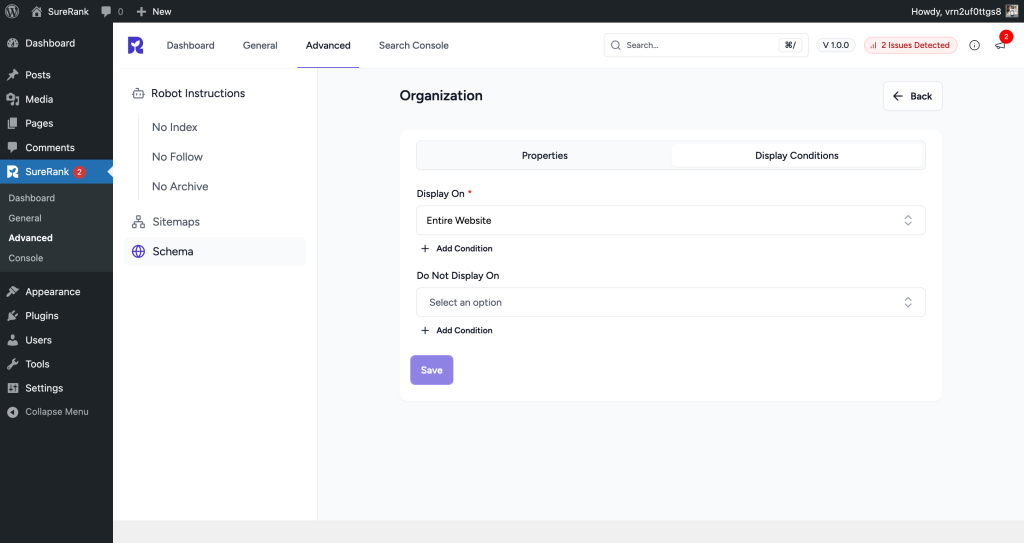
Task: Switch to the Display Conditions tab
Action: coord(797,156)
